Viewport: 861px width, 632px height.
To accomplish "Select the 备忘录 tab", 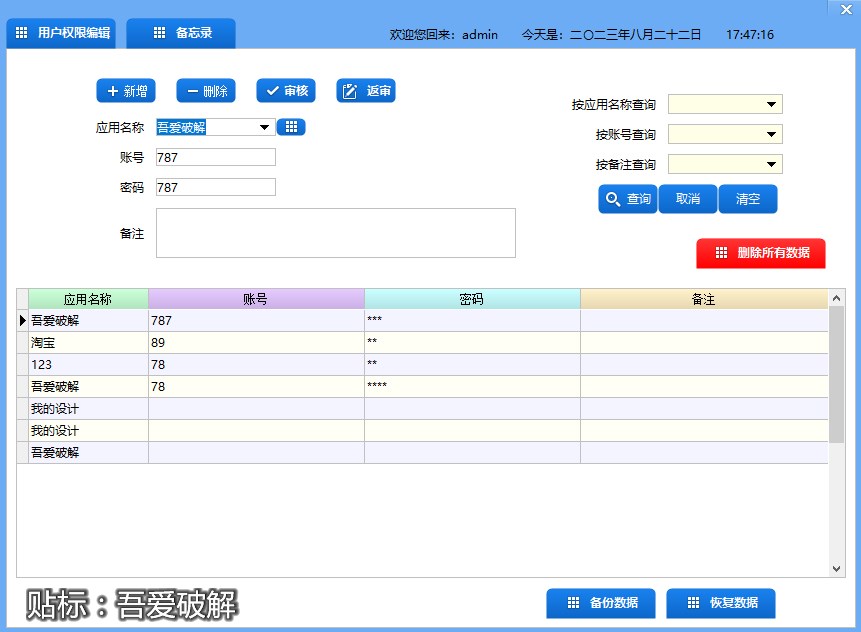I will pos(181,32).
